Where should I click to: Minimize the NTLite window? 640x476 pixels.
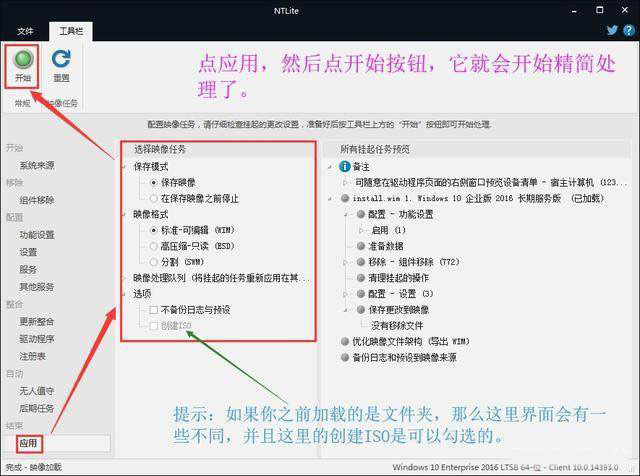click(x=574, y=11)
